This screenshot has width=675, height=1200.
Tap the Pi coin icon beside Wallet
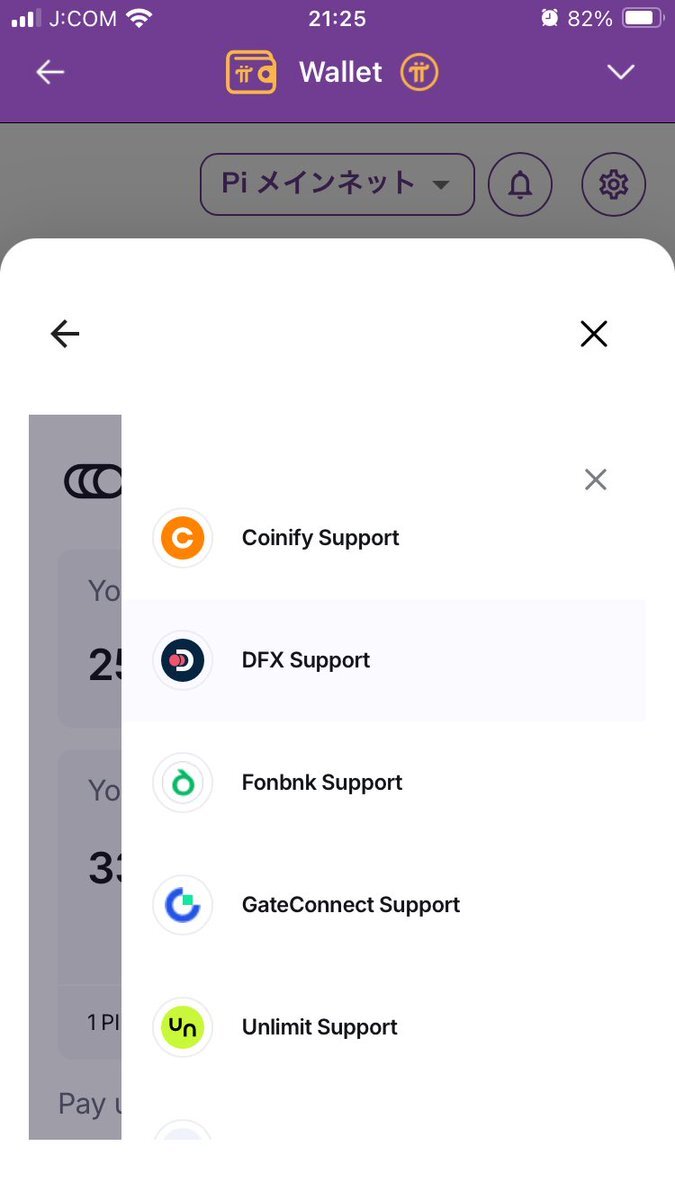point(419,72)
